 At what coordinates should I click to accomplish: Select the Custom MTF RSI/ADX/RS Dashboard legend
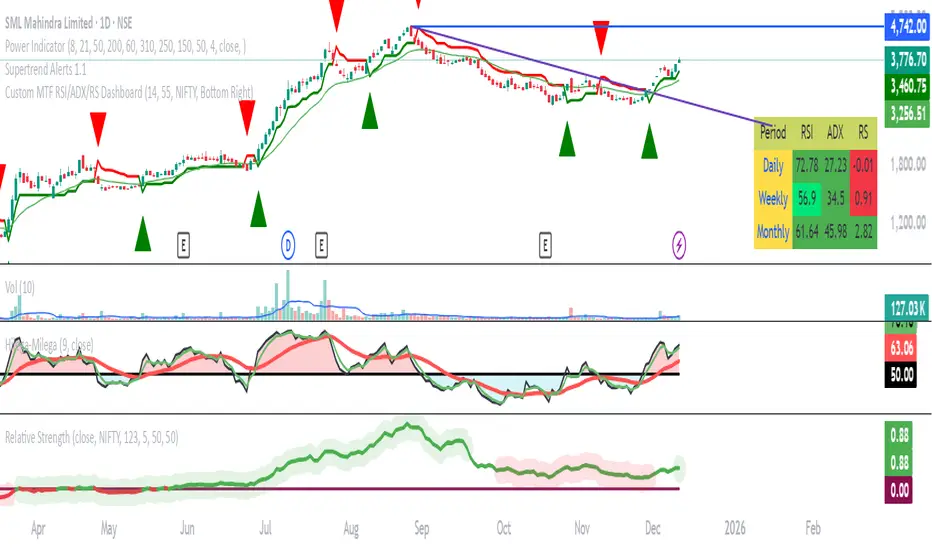click(129, 93)
